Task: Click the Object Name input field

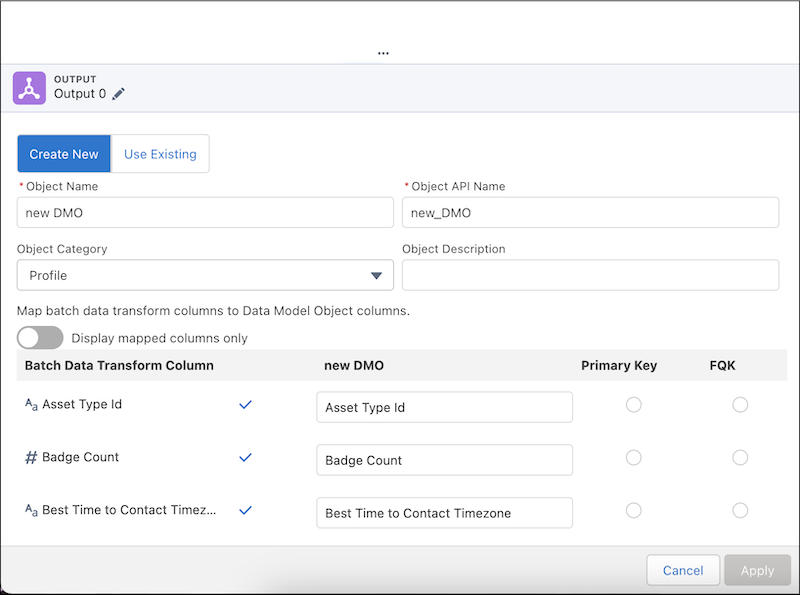Action: coord(205,213)
